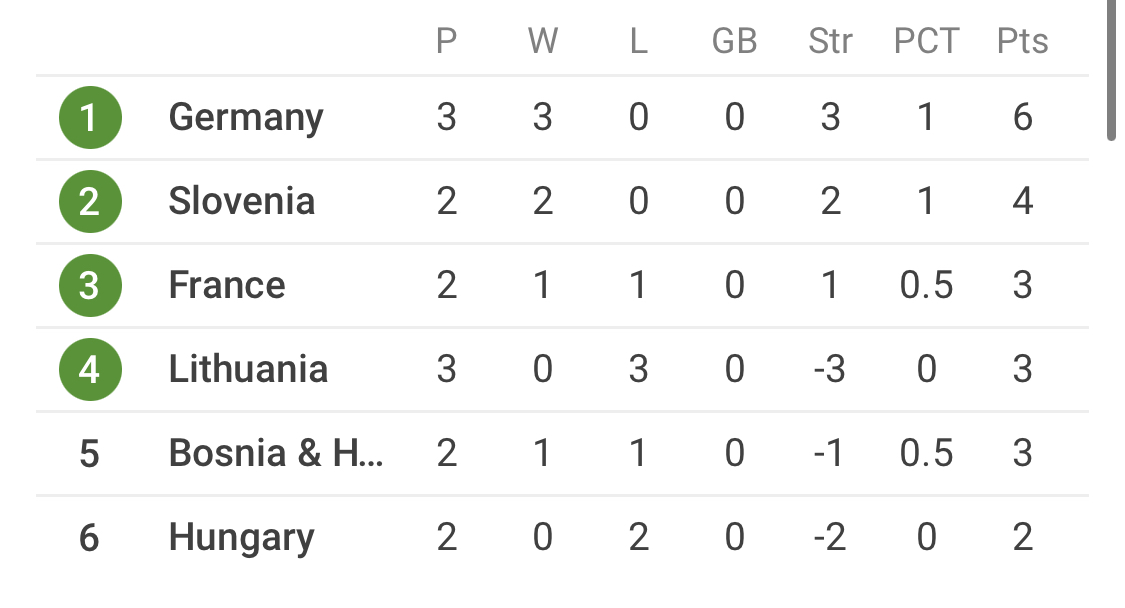Sort by the PCT column header
Viewport: 1125px width, 608px height.
926,42
